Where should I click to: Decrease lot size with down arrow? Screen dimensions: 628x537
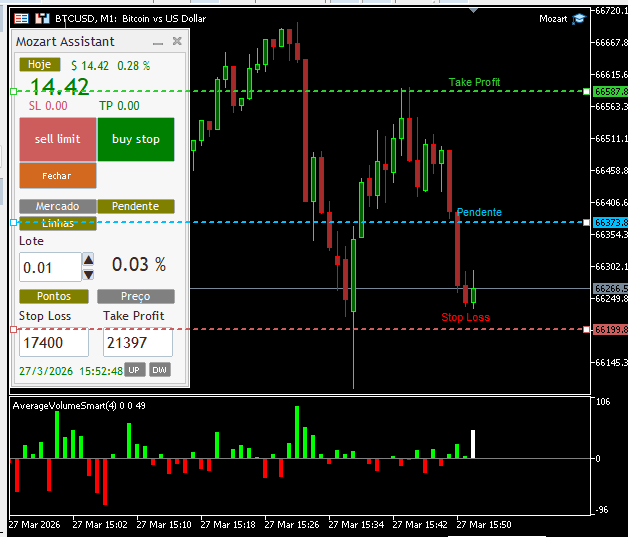click(88, 274)
